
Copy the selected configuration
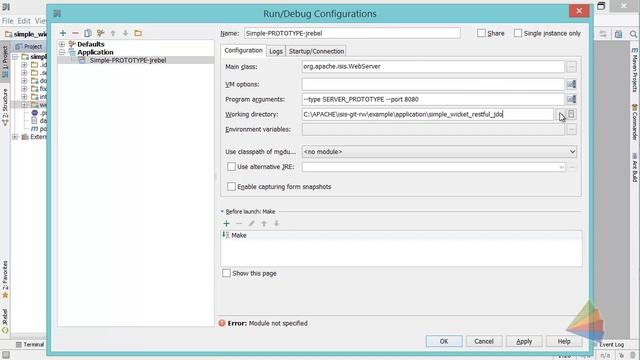(x=88, y=33)
